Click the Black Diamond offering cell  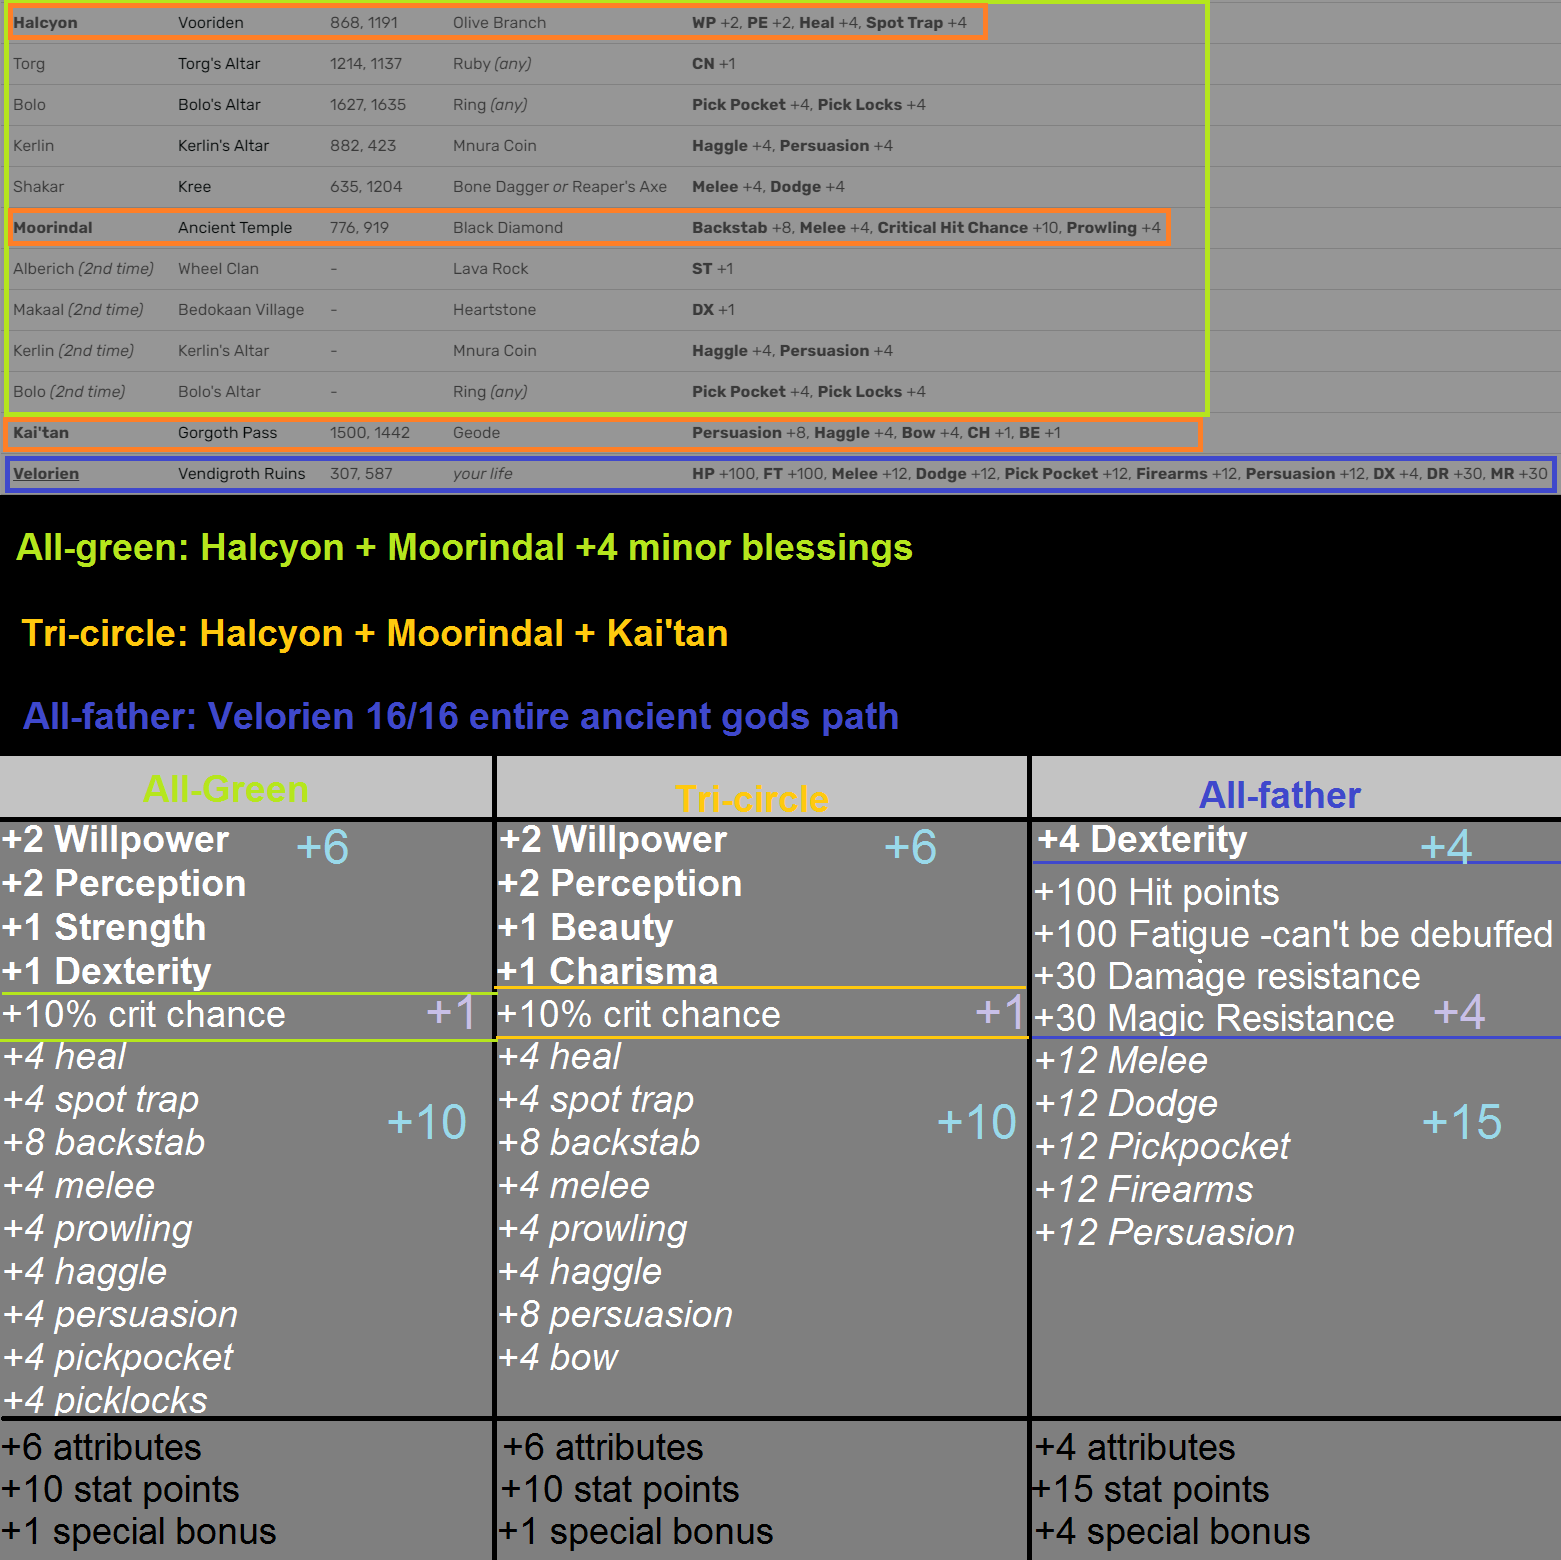click(508, 228)
